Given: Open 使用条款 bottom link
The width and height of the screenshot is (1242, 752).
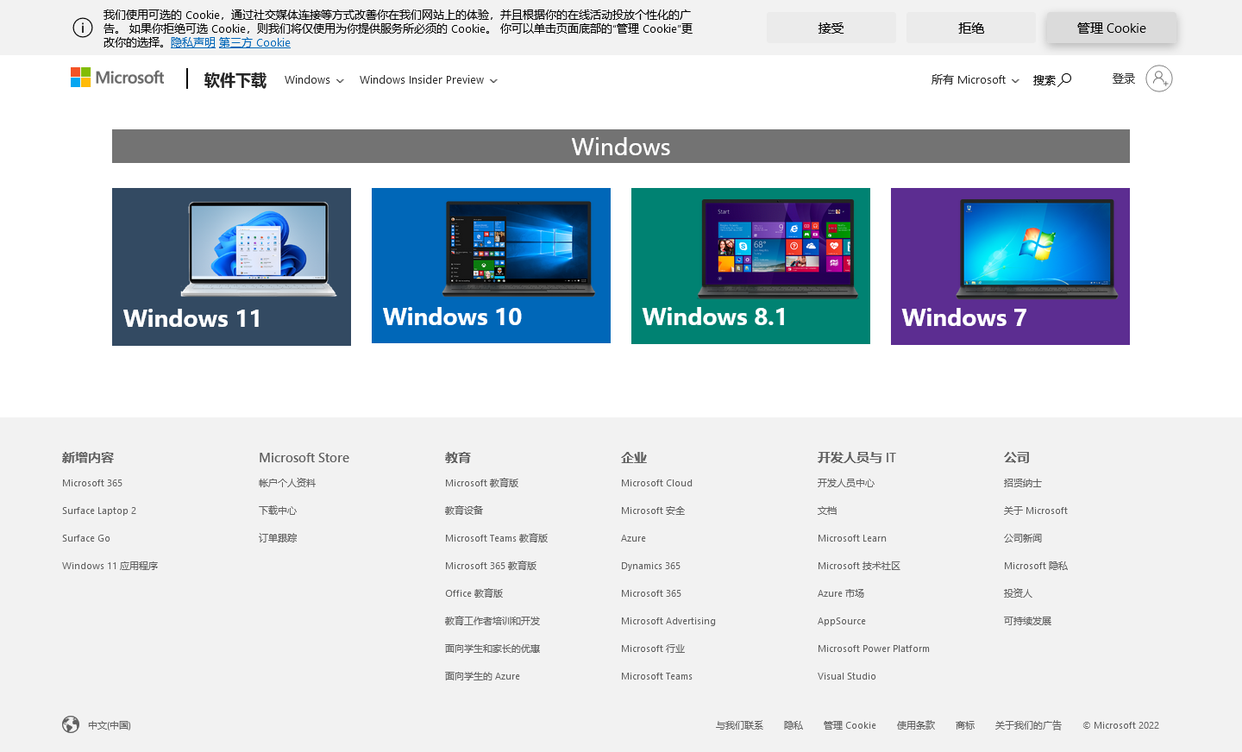Looking at the screenshot, I should pos(916,726).
